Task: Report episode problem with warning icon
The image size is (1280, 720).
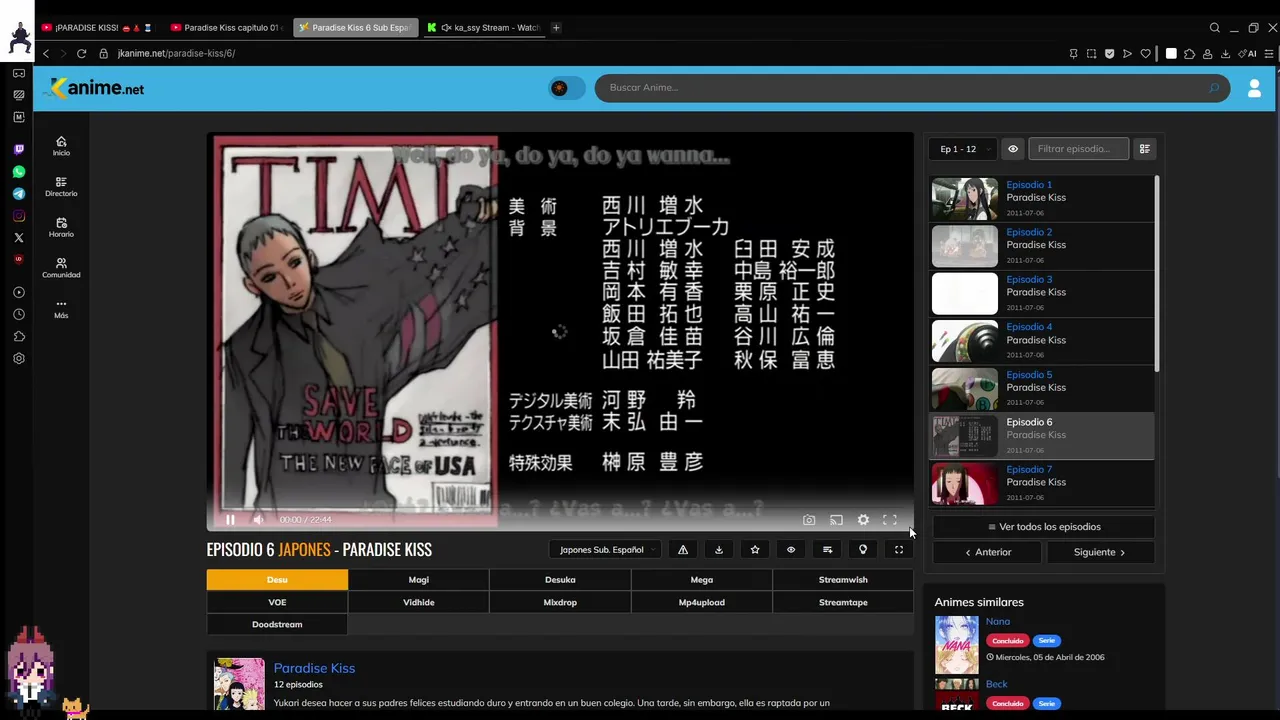Action: 683,549
